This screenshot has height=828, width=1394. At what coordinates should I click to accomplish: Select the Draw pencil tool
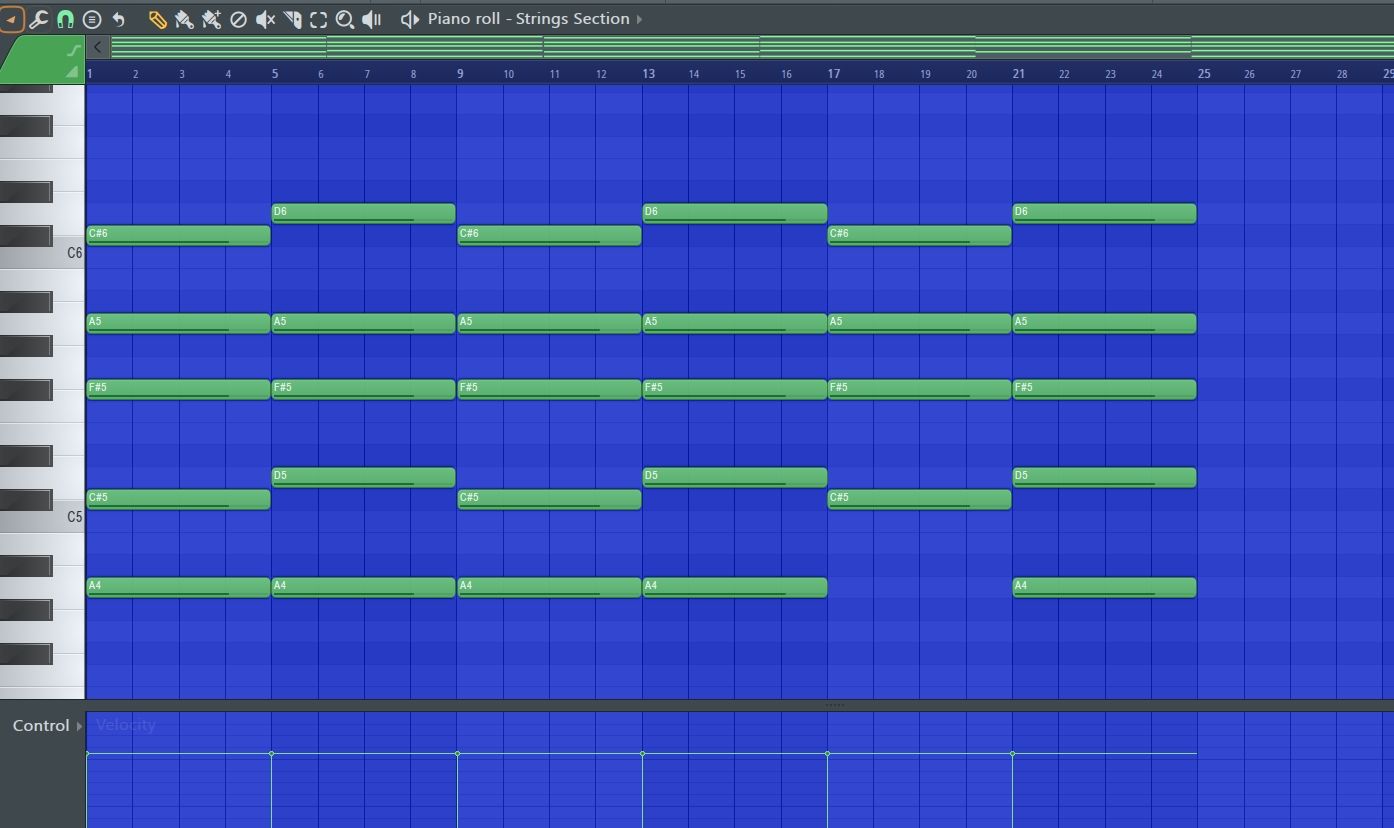point(157,19)
